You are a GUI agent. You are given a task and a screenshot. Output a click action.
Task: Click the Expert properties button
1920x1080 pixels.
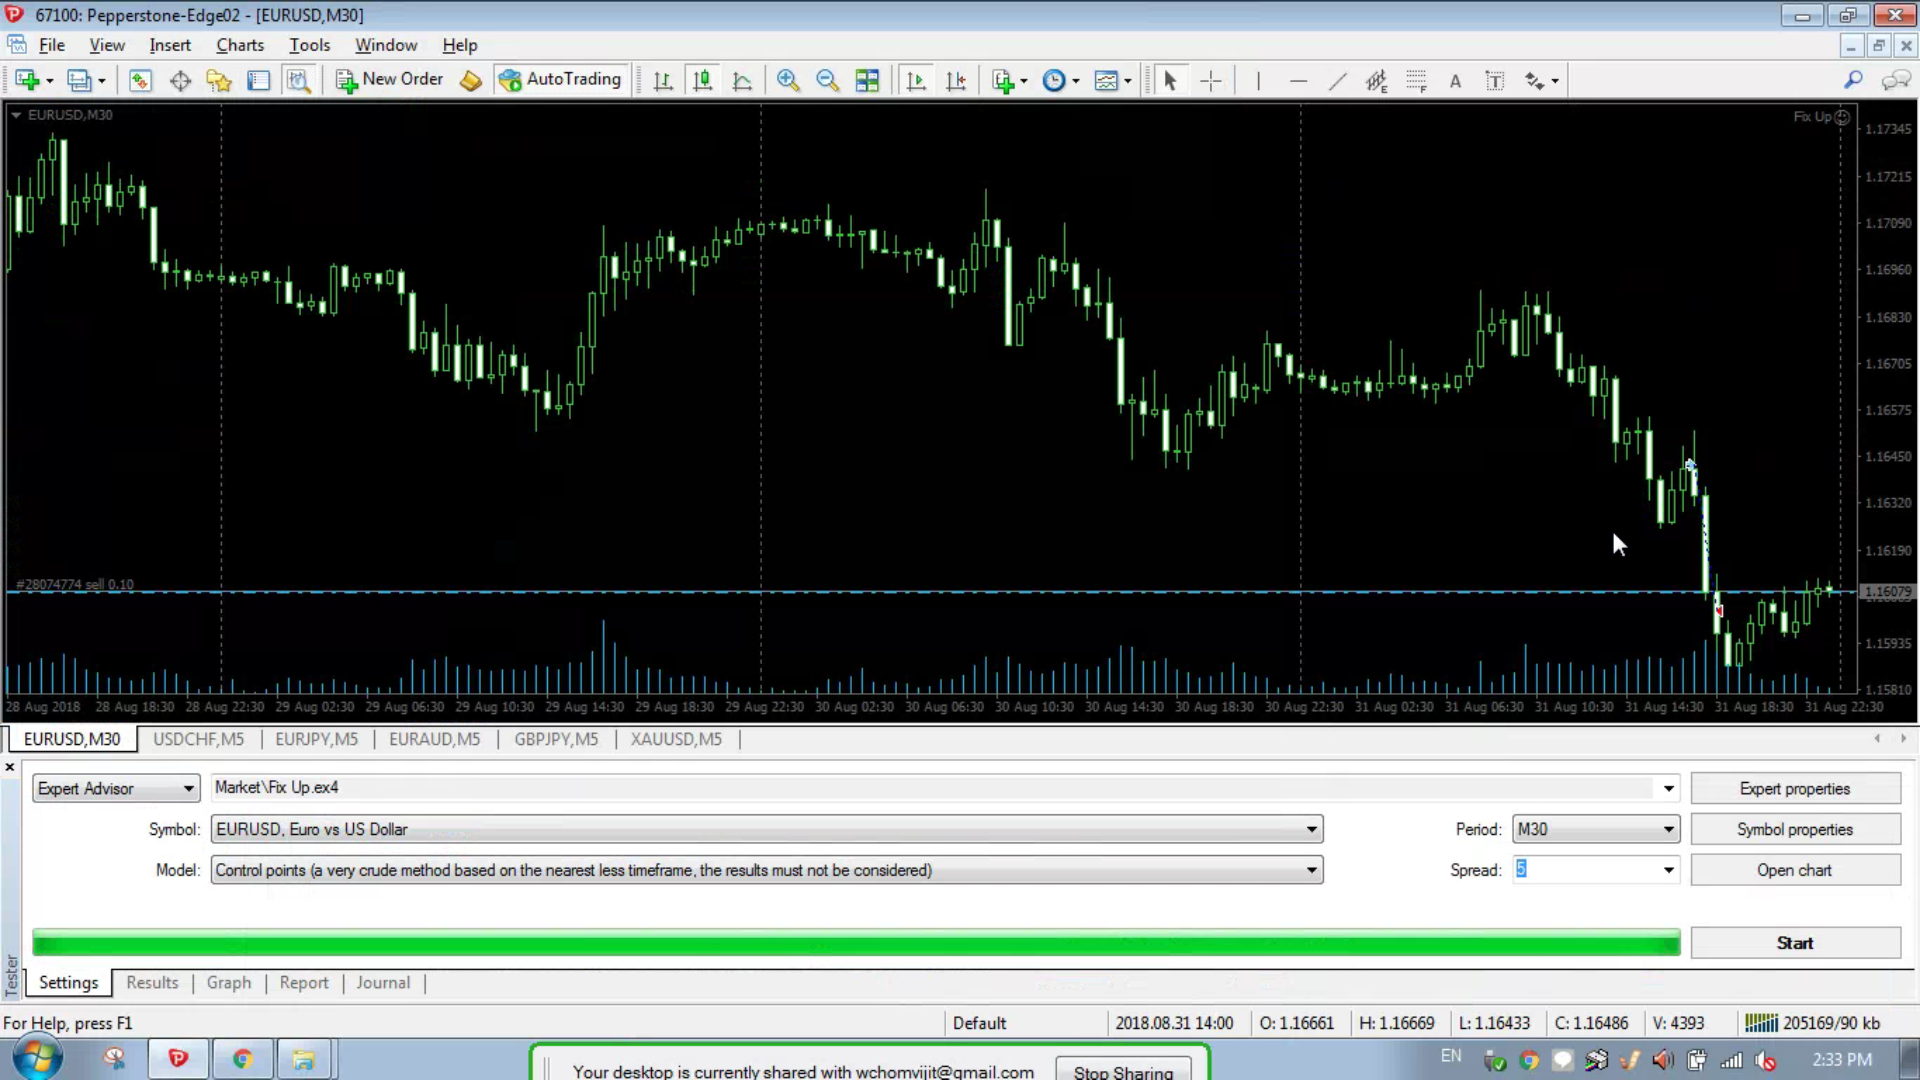[1795, 789]
